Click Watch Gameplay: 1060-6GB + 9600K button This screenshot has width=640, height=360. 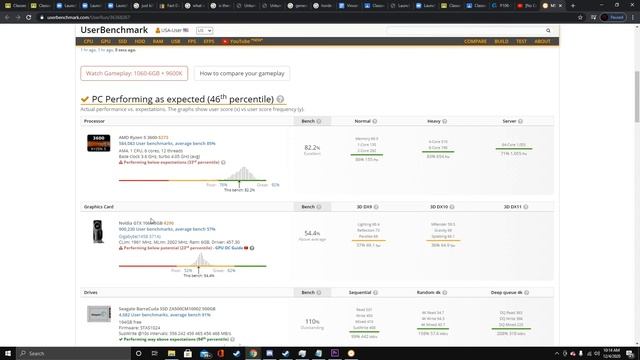(x=134, y=73)
